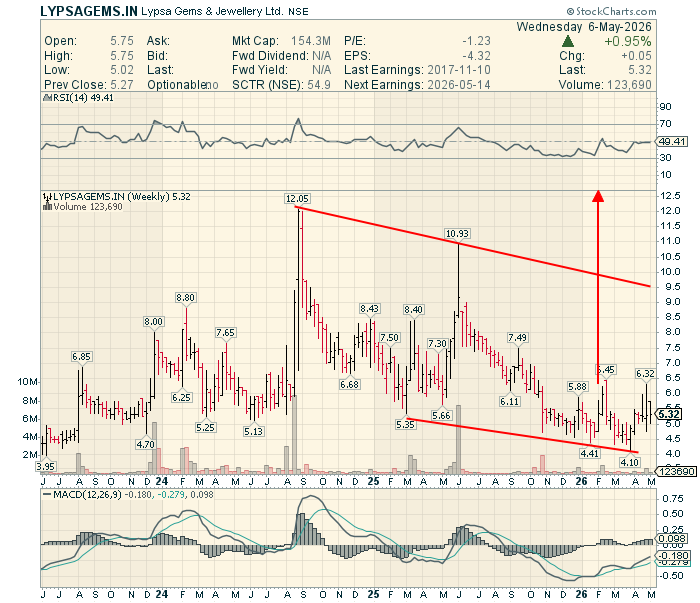Click the 7.50 high price label
The image size is (700, 603).
point(389,337)
